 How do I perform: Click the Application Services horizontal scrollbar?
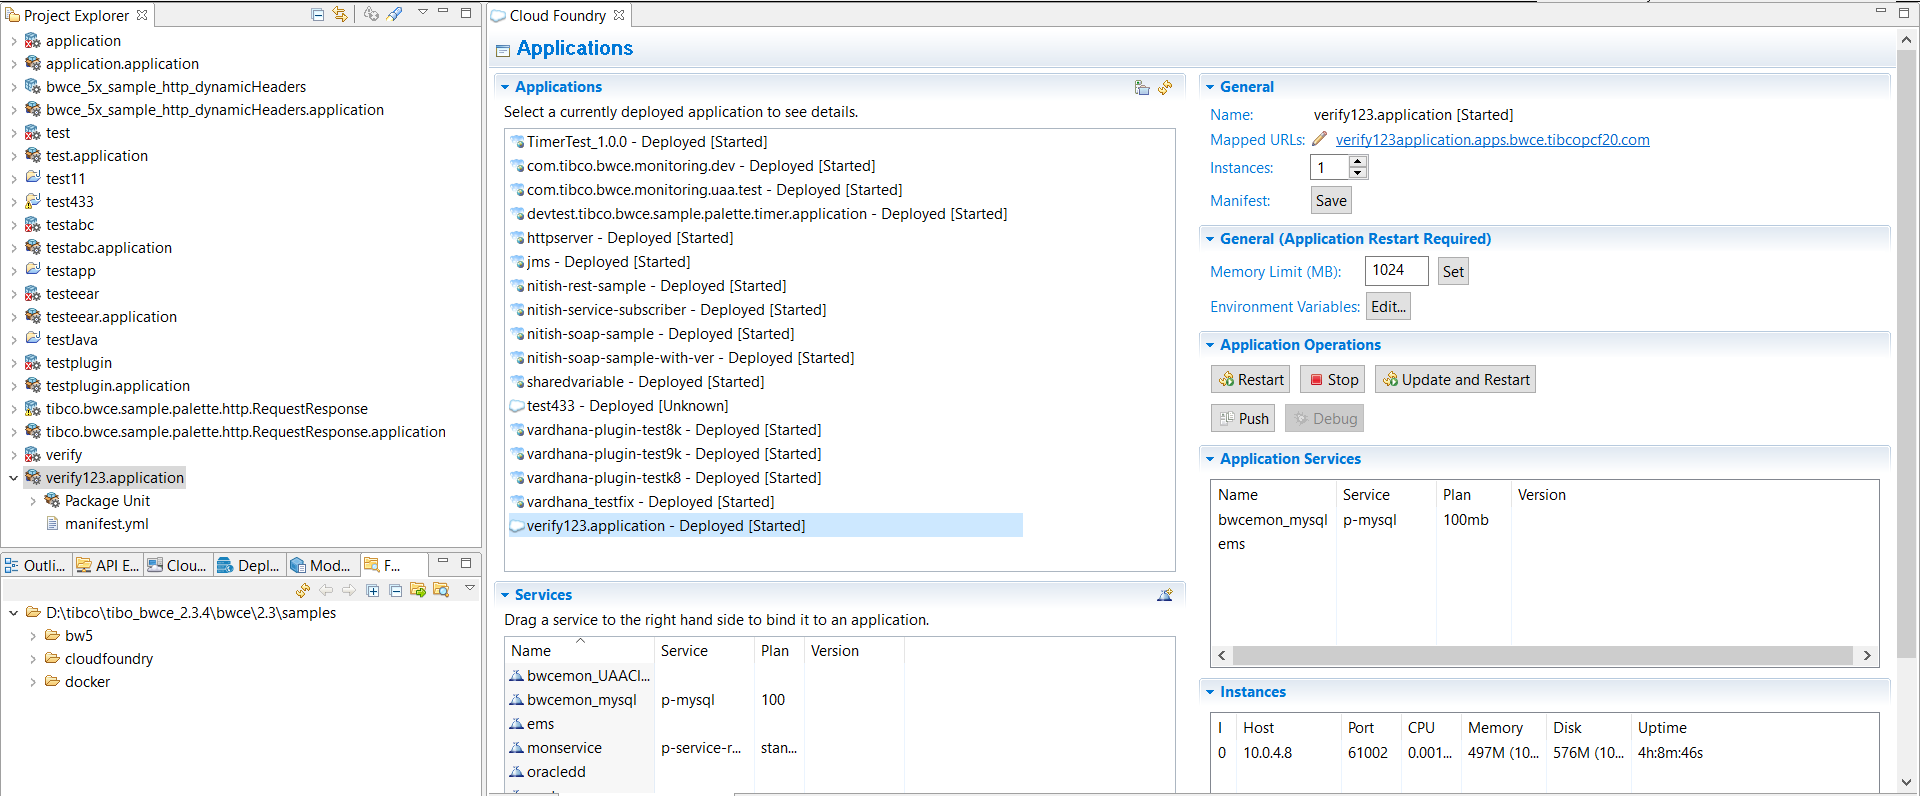[1541, 655]
